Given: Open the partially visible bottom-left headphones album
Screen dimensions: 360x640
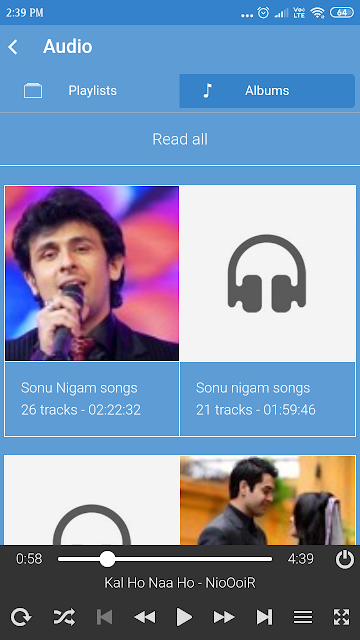Looking at the screenshot, I should (92, 500).
